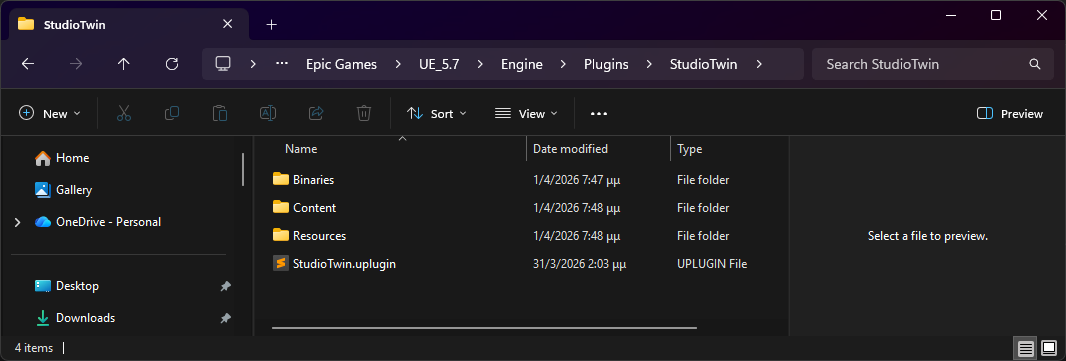Close the StudioTwin tab
Image resolution: width=1066 pixels, height=361 pixels.
[227, 24]
